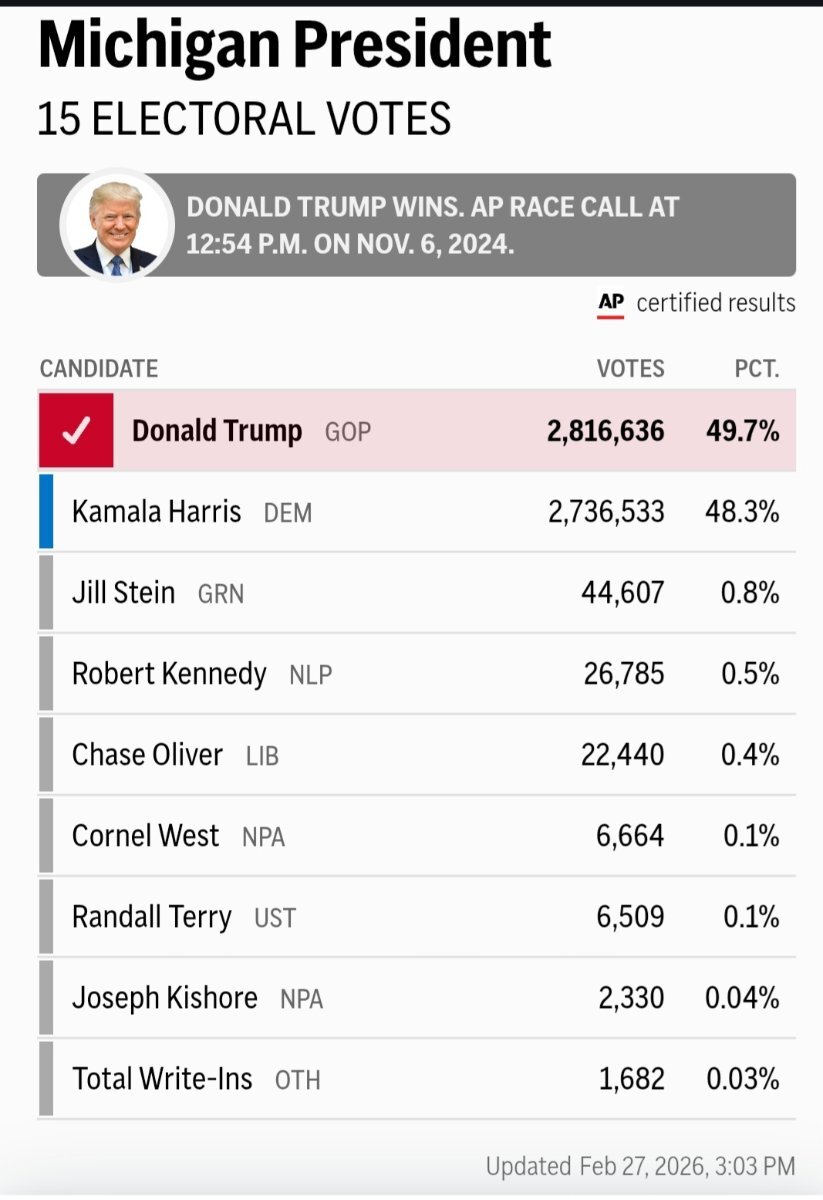Click Chase Oliver's 22,440 vote count

pyautogui.click(x=622, y=755)
